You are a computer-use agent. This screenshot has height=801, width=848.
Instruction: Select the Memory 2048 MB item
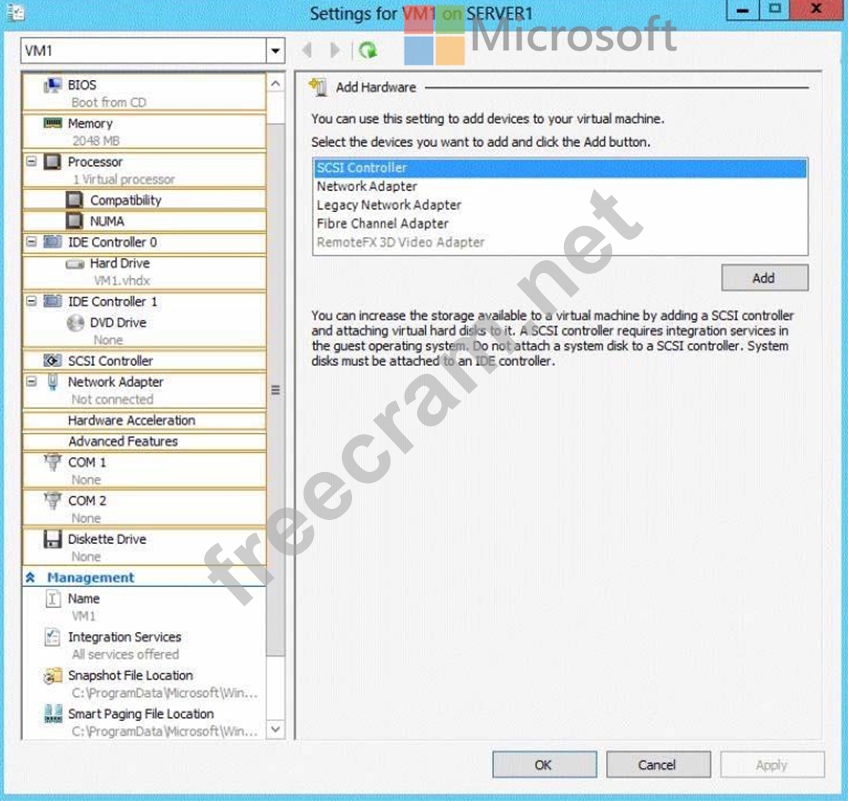click(x=144, y=131)
